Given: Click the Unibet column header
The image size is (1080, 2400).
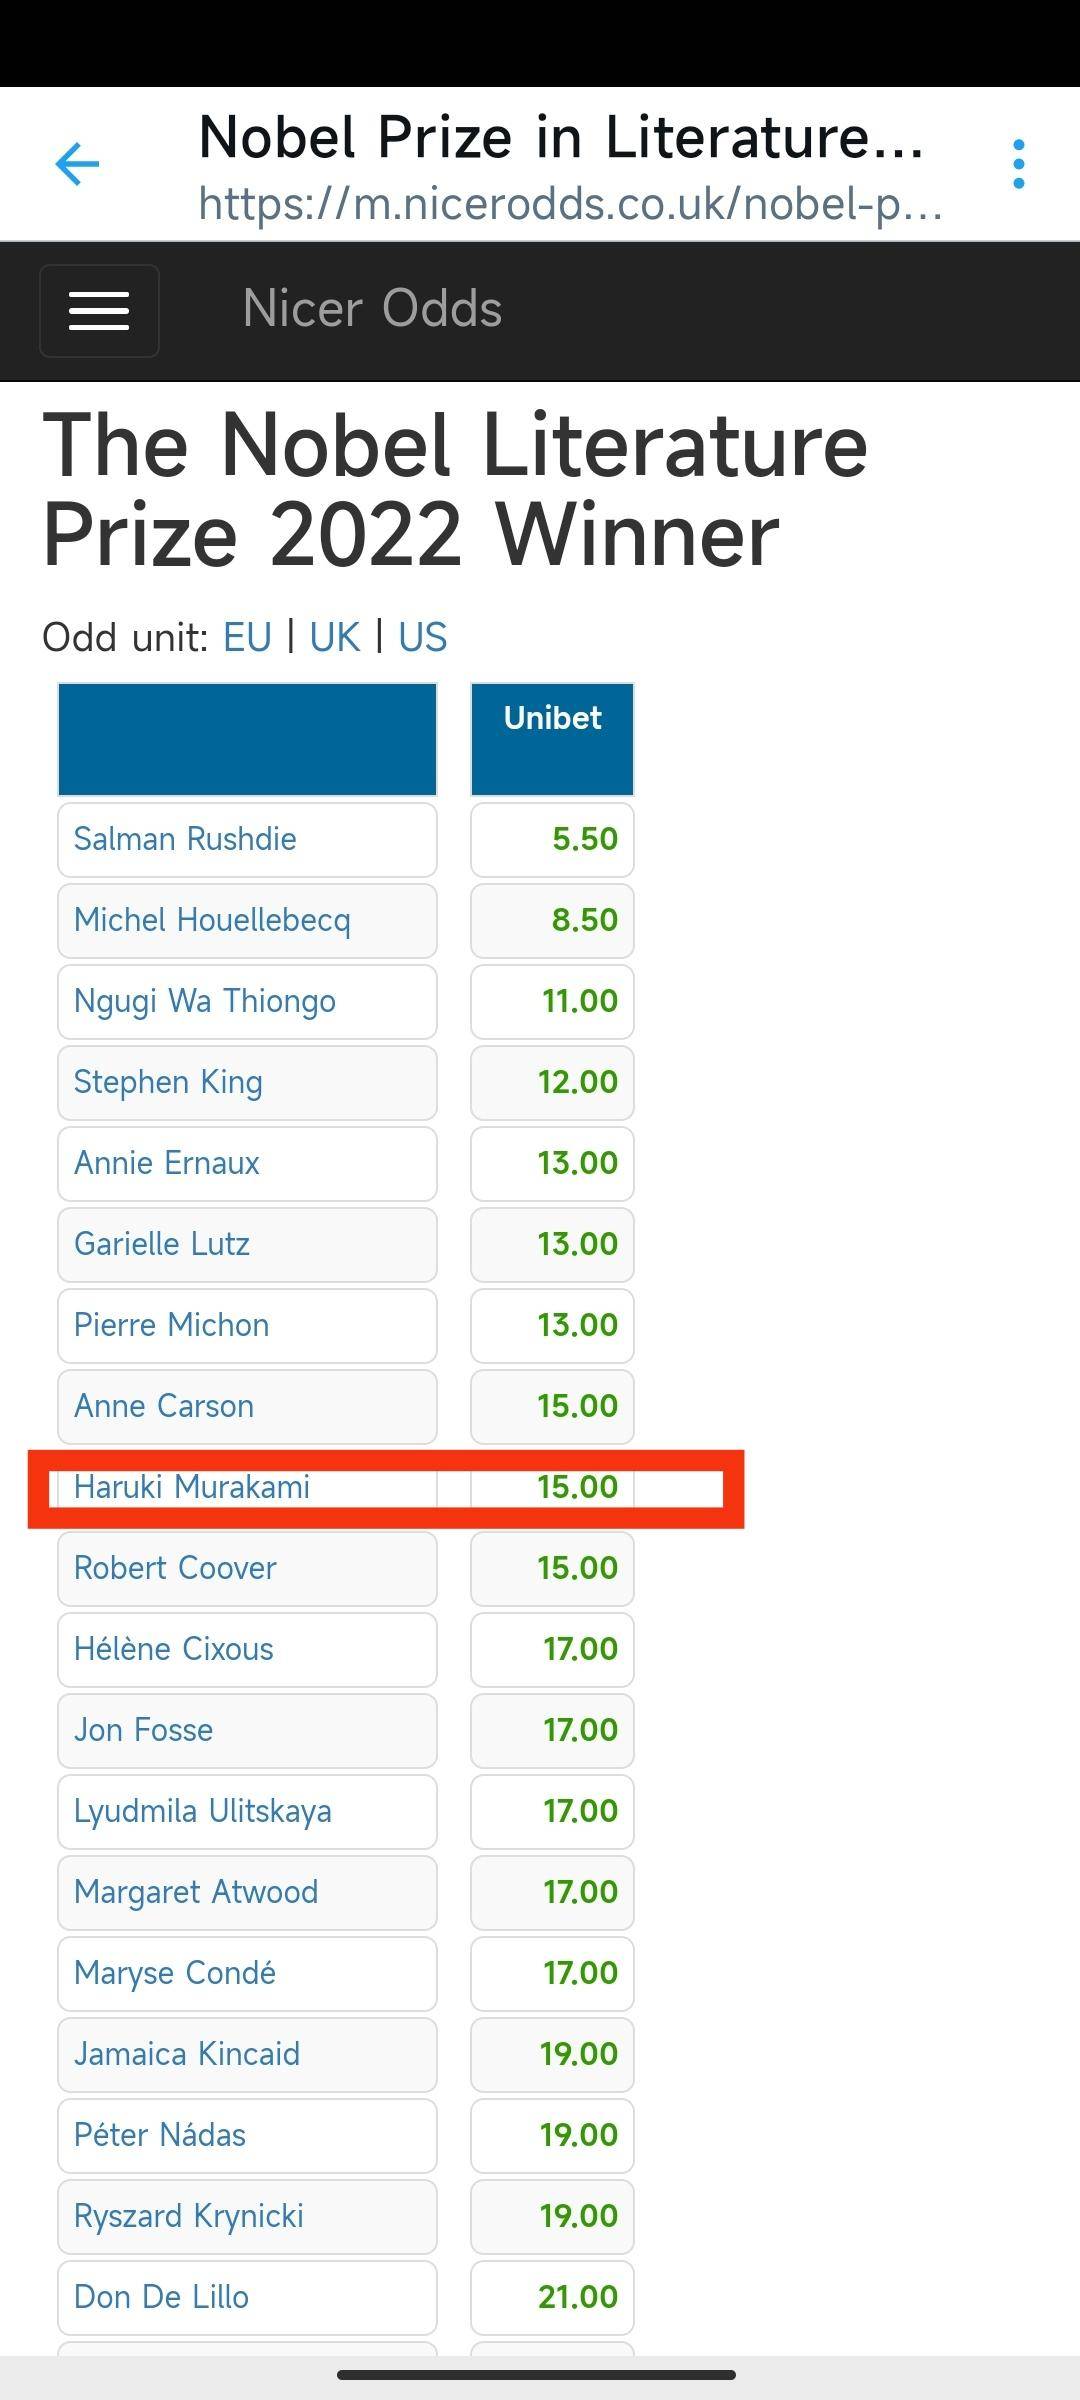Looking at the screenshot, I should tap(552, 719).
